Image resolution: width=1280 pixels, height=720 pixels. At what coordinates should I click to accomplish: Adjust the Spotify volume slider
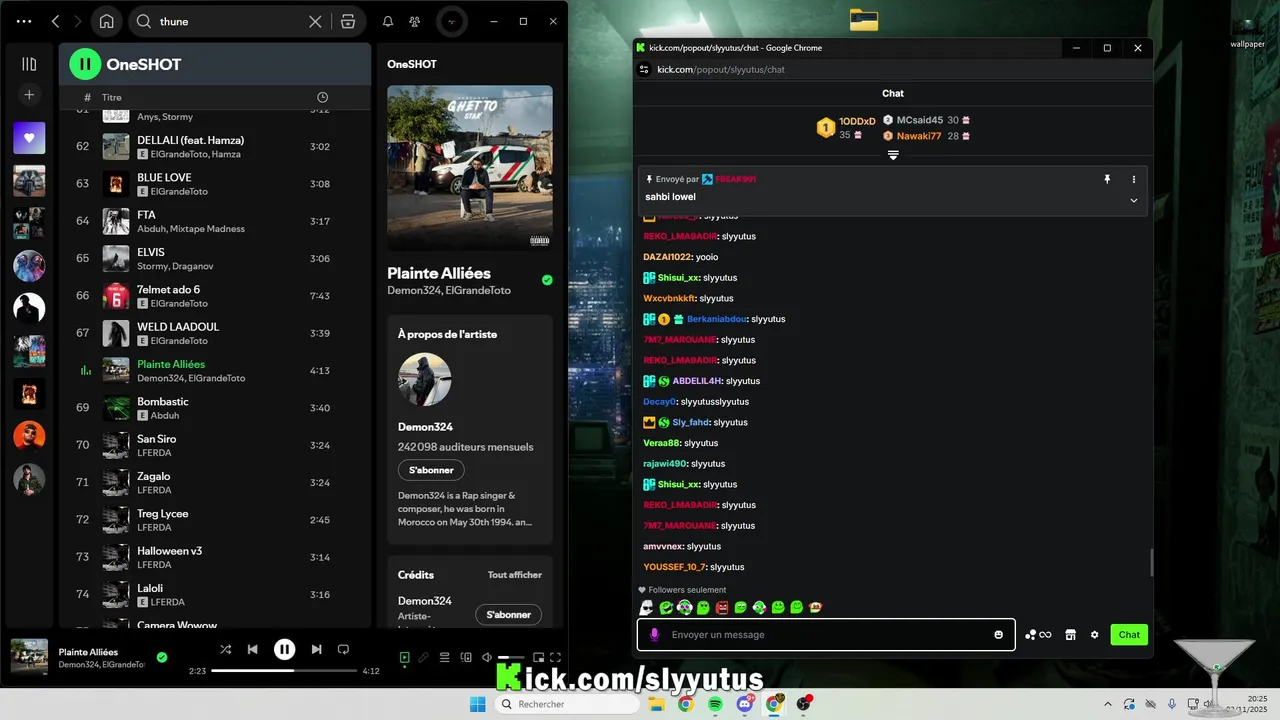[512, 657]
